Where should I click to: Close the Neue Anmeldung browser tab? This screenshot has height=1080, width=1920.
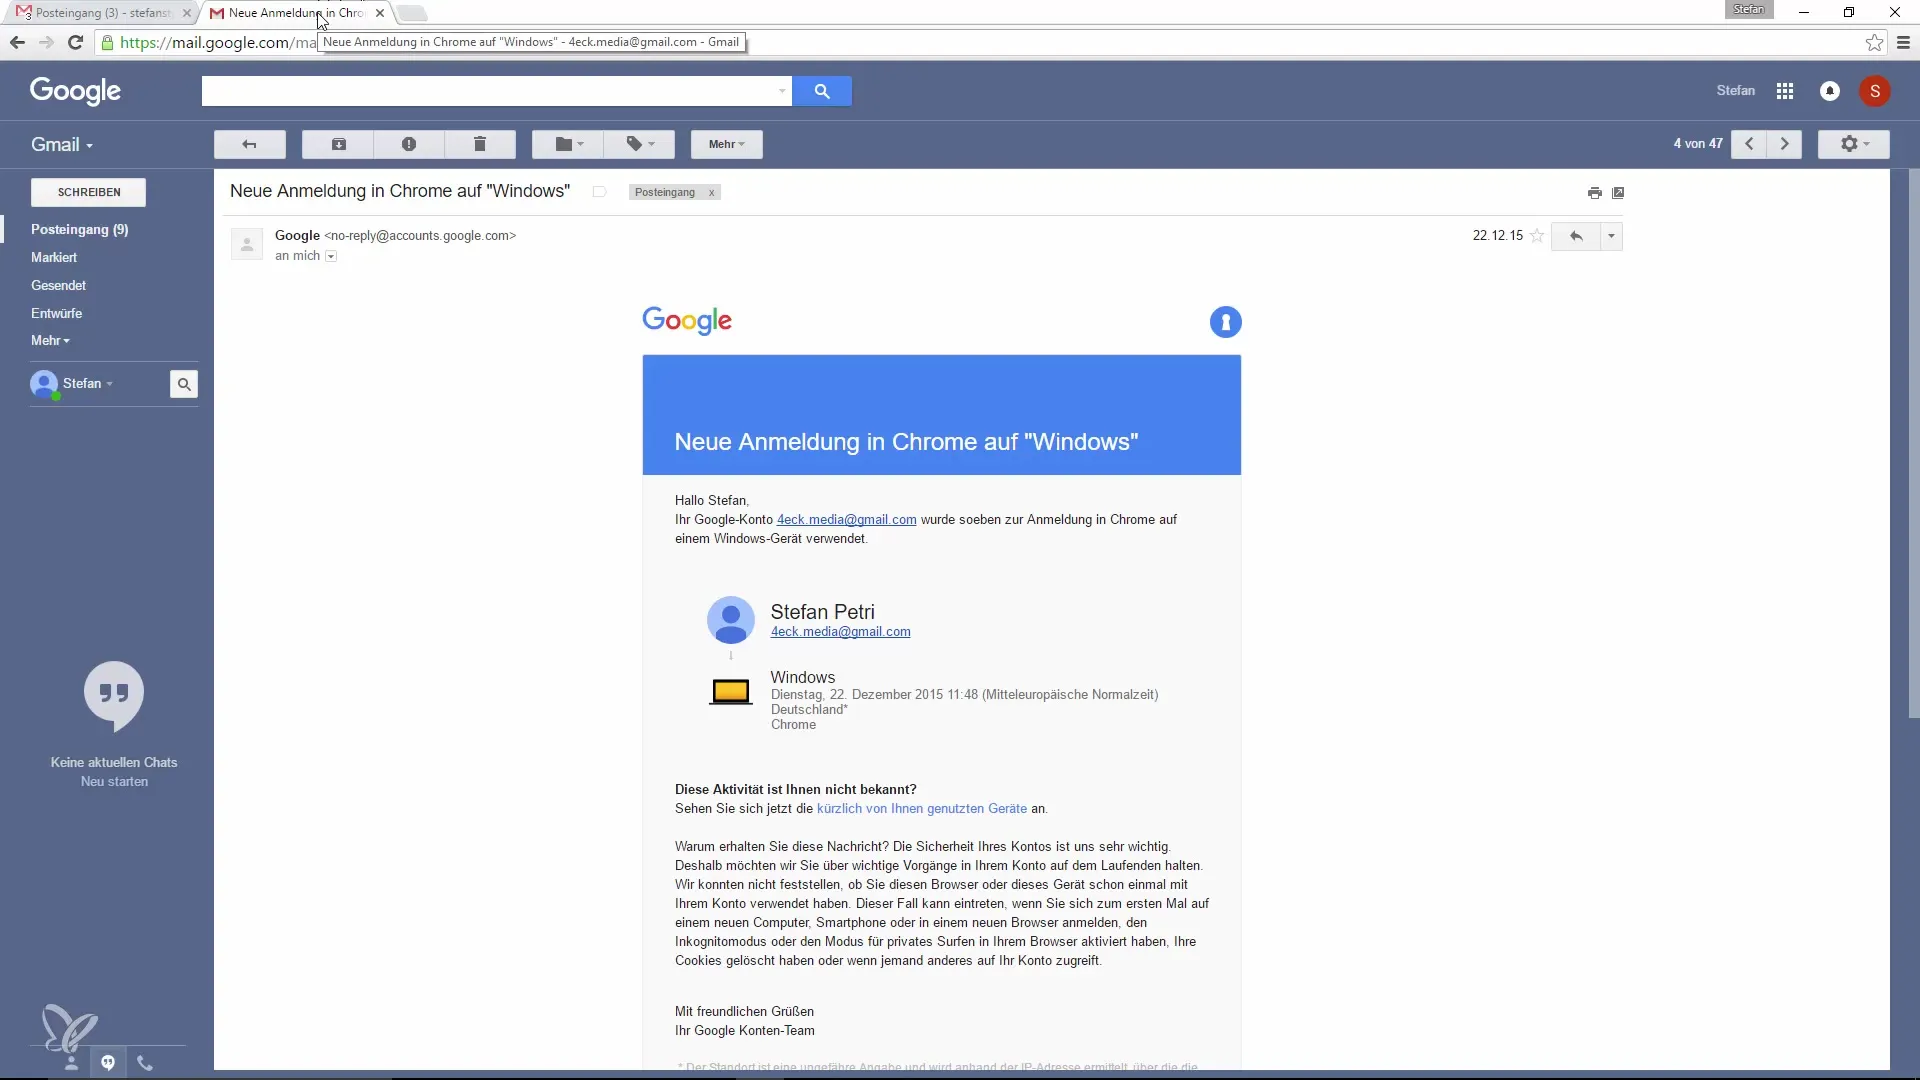380,13
